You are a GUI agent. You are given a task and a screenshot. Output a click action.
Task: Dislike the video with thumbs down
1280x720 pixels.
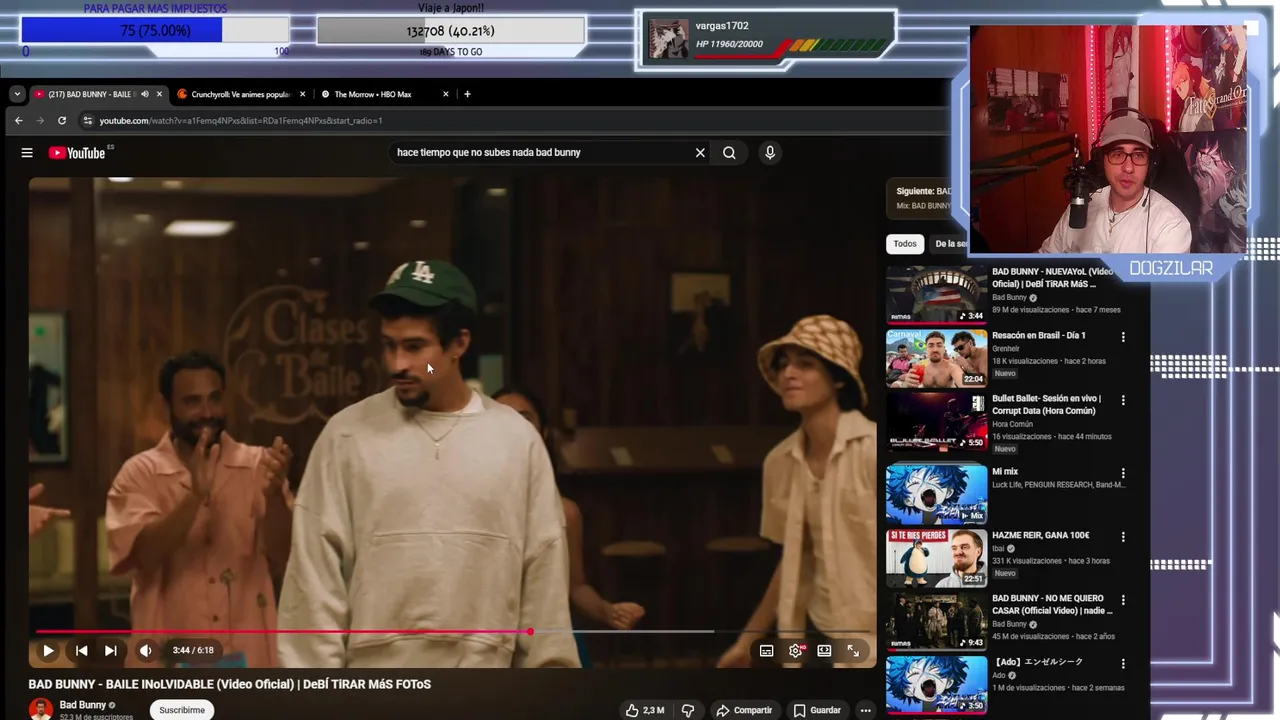pyautogui.click(x=688, y=710)
